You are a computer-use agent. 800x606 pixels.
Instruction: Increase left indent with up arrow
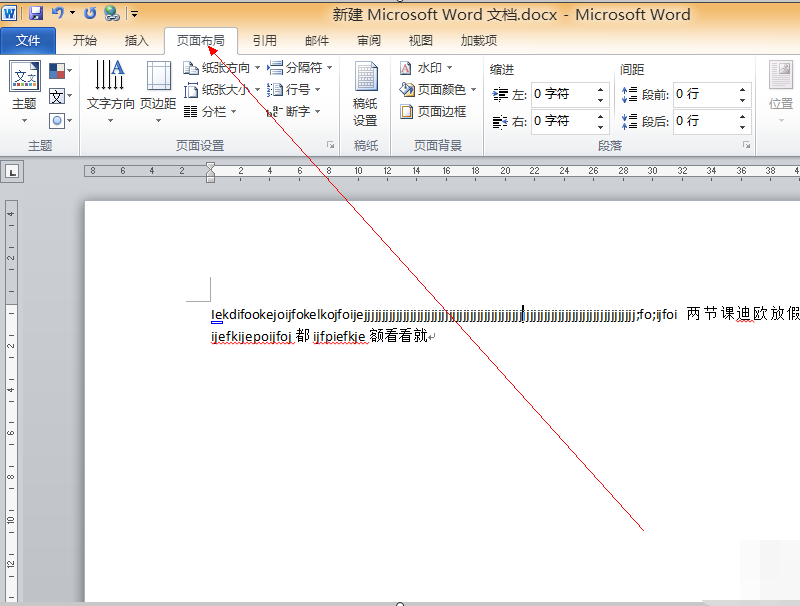[x=601, y=89]
